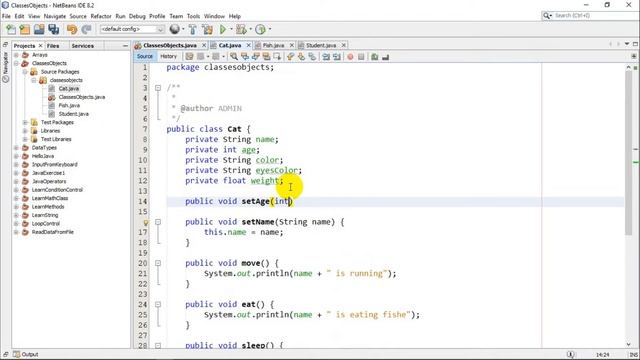This screenshot has width=640, height=360.
Task: Select Student.java in project tree
Action: (73, 114)
